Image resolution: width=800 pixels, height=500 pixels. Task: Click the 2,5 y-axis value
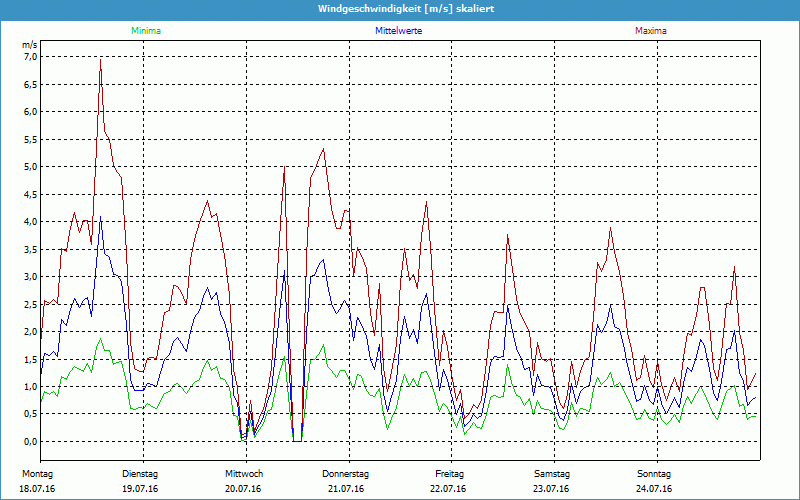pos(31,305)
